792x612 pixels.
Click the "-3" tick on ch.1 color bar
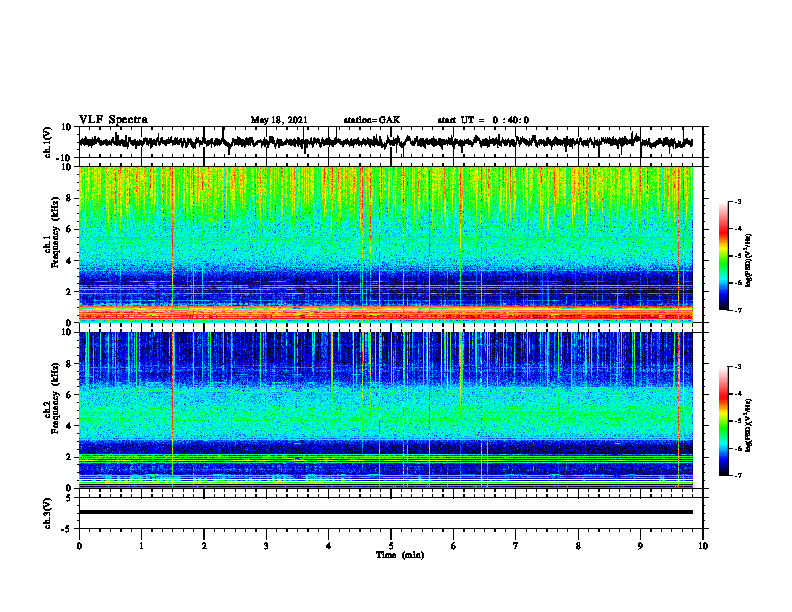(737, 202)
